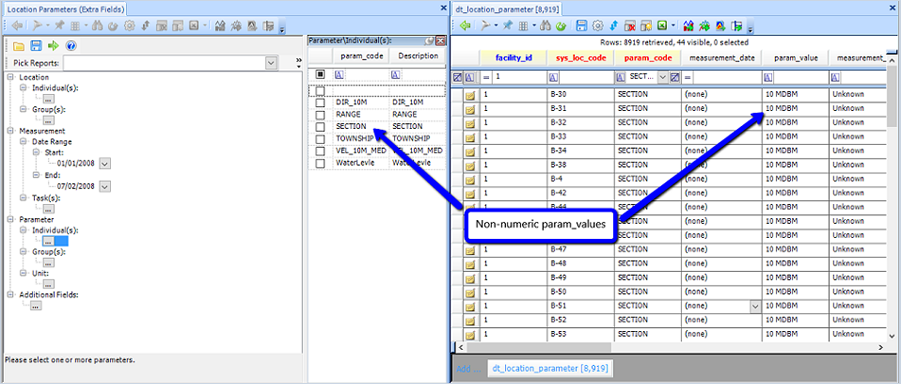Select the Location Parameters (Extra Fields) tab
This screenshot has height=384, width=901.
point(65,9)
